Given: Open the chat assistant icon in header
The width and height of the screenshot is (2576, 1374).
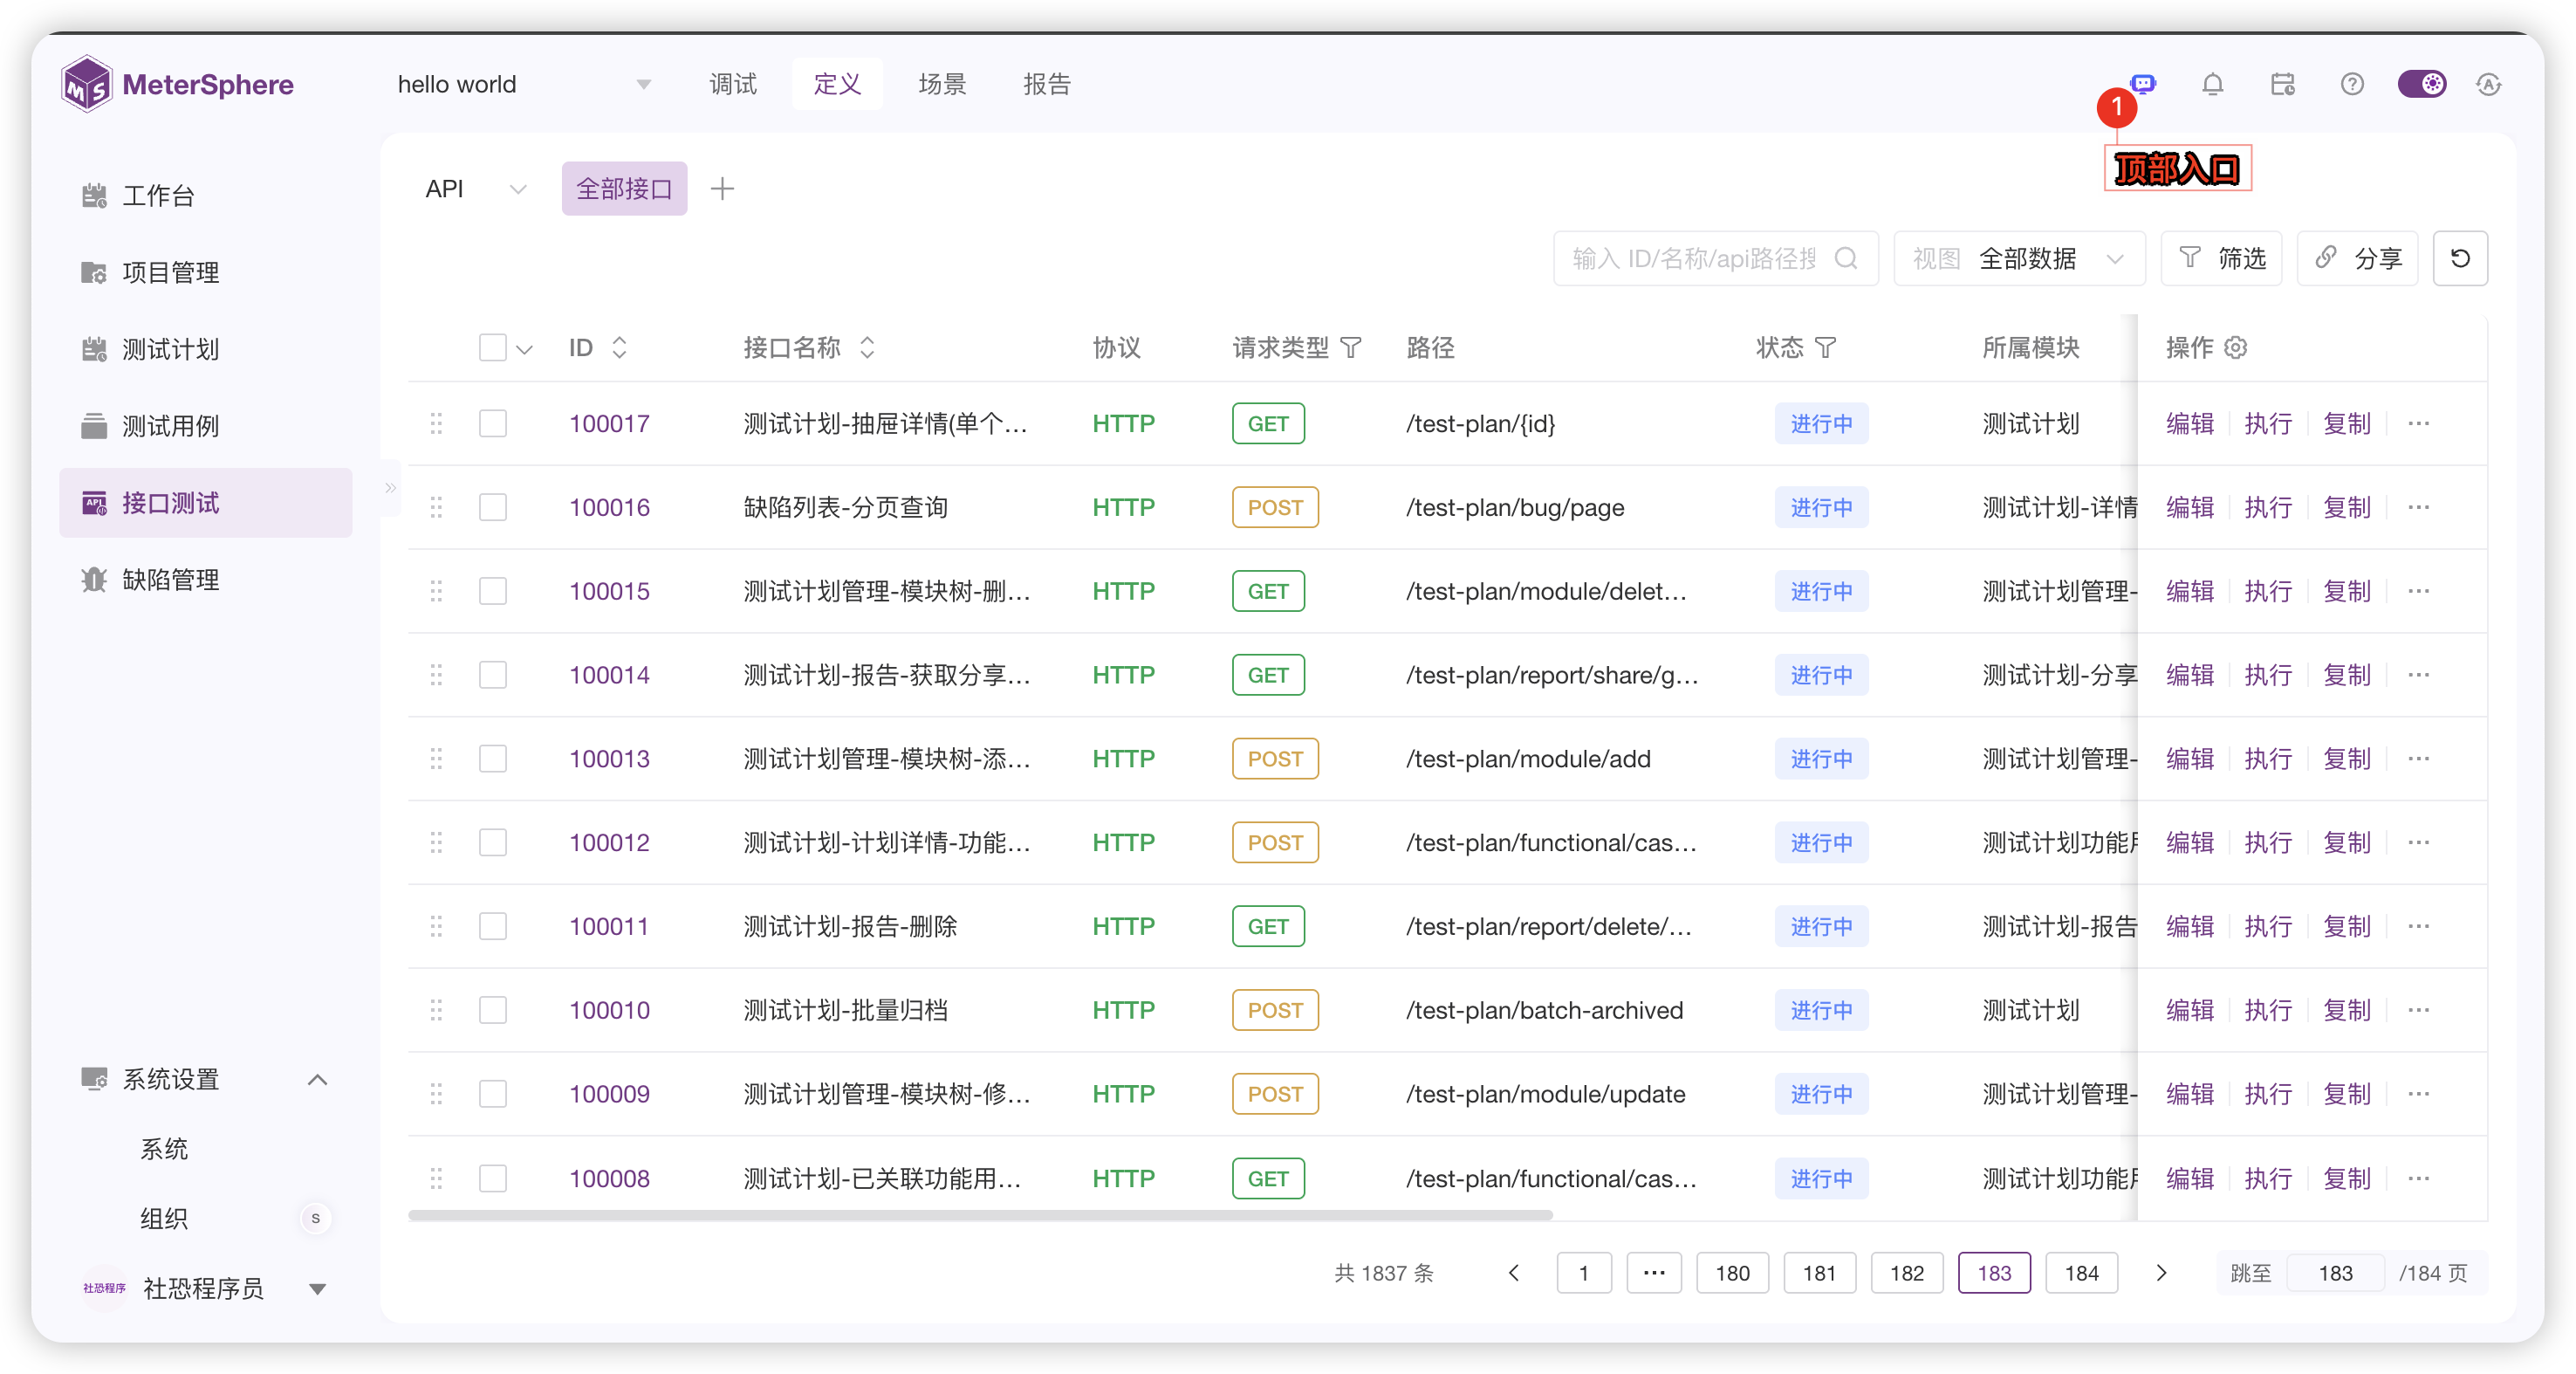Looking at the screenshot, I should [2142, 84].
